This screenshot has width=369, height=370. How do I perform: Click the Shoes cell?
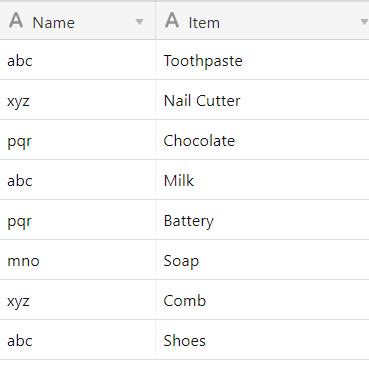(262, 340)
